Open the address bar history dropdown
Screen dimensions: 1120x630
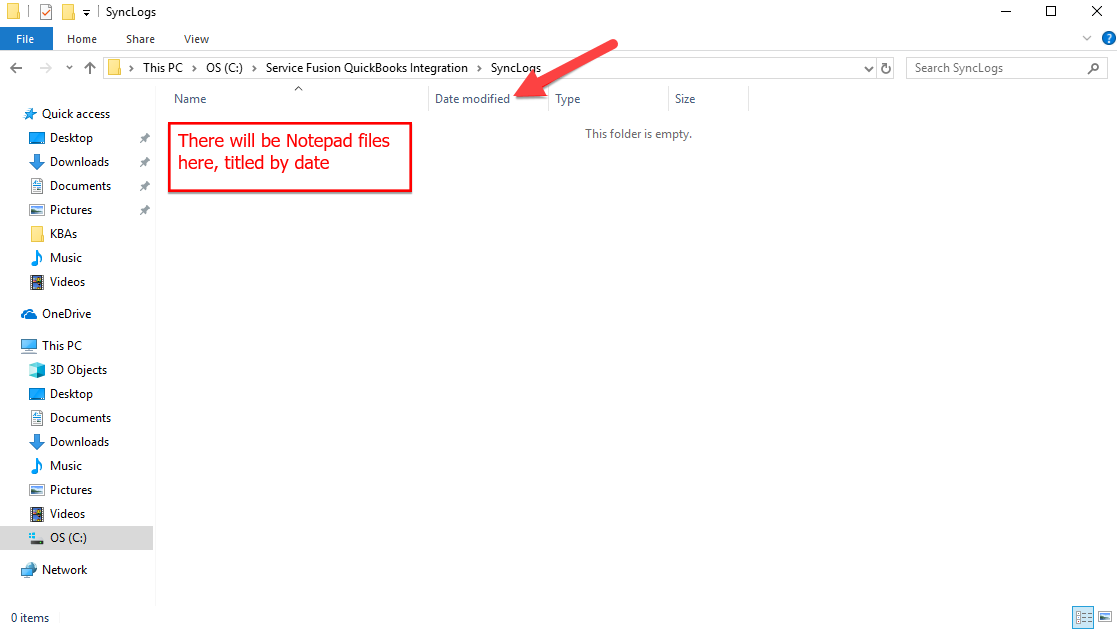coord(869,69)
